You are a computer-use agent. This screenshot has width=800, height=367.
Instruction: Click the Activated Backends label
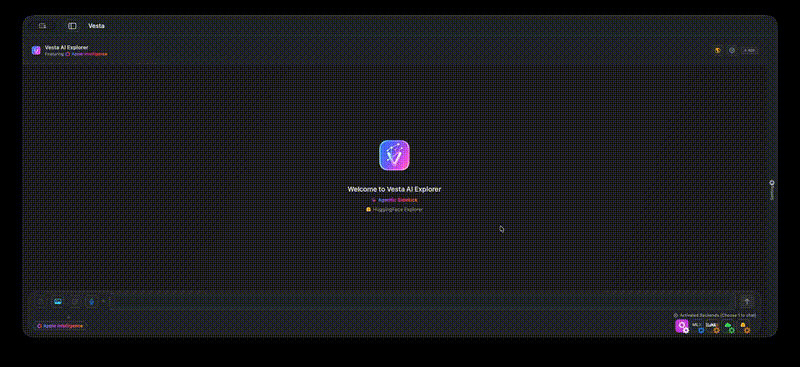click(715, 315)
